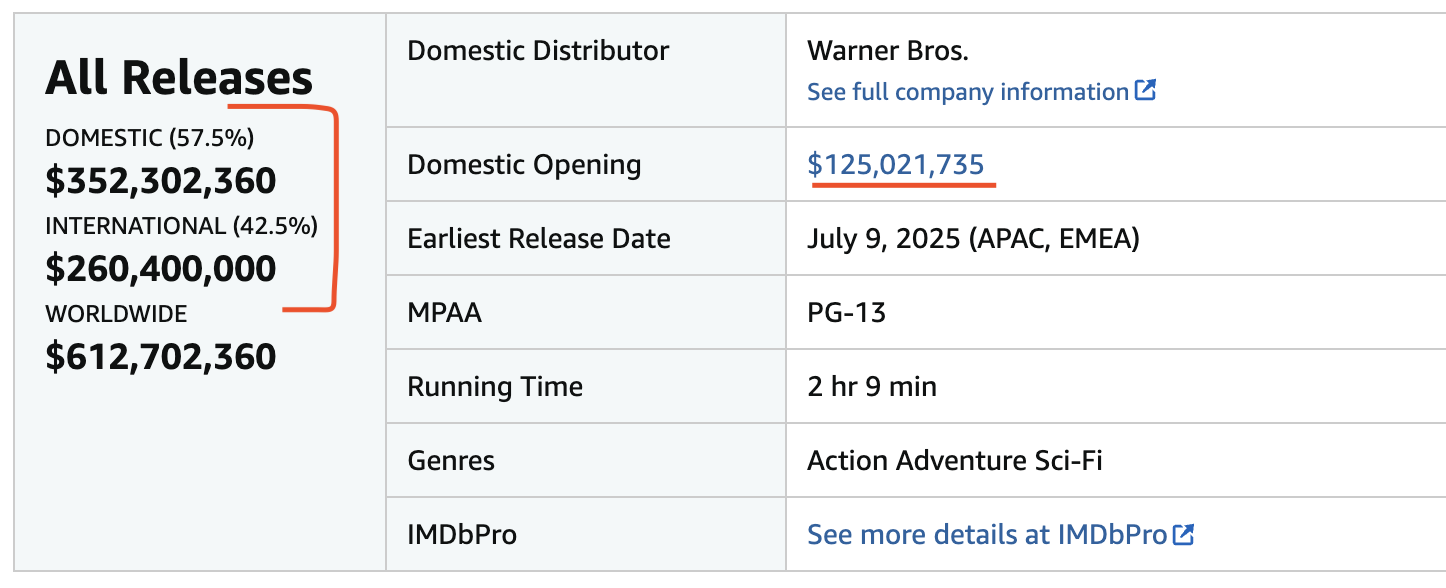
Task: Click the domestic gross figure $352,302,360
Action: click(x=161, y=181)
